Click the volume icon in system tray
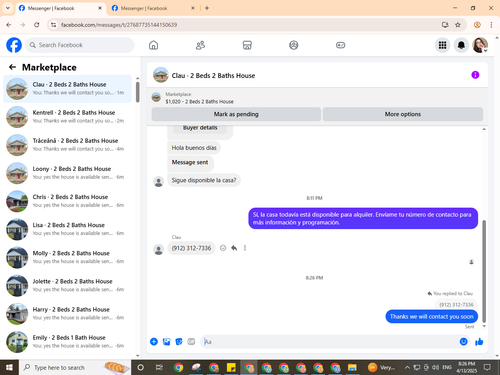 (435, 367)
